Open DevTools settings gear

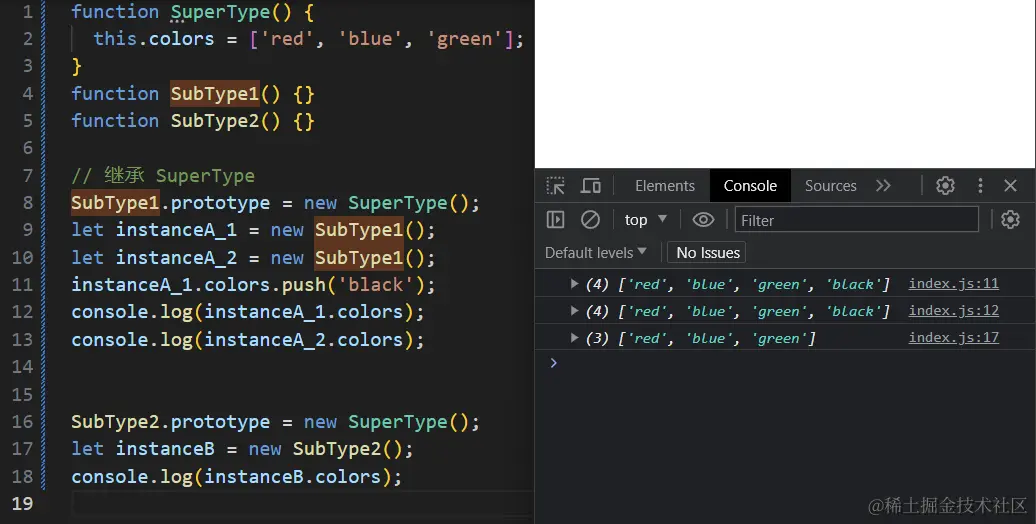point(945,186)
